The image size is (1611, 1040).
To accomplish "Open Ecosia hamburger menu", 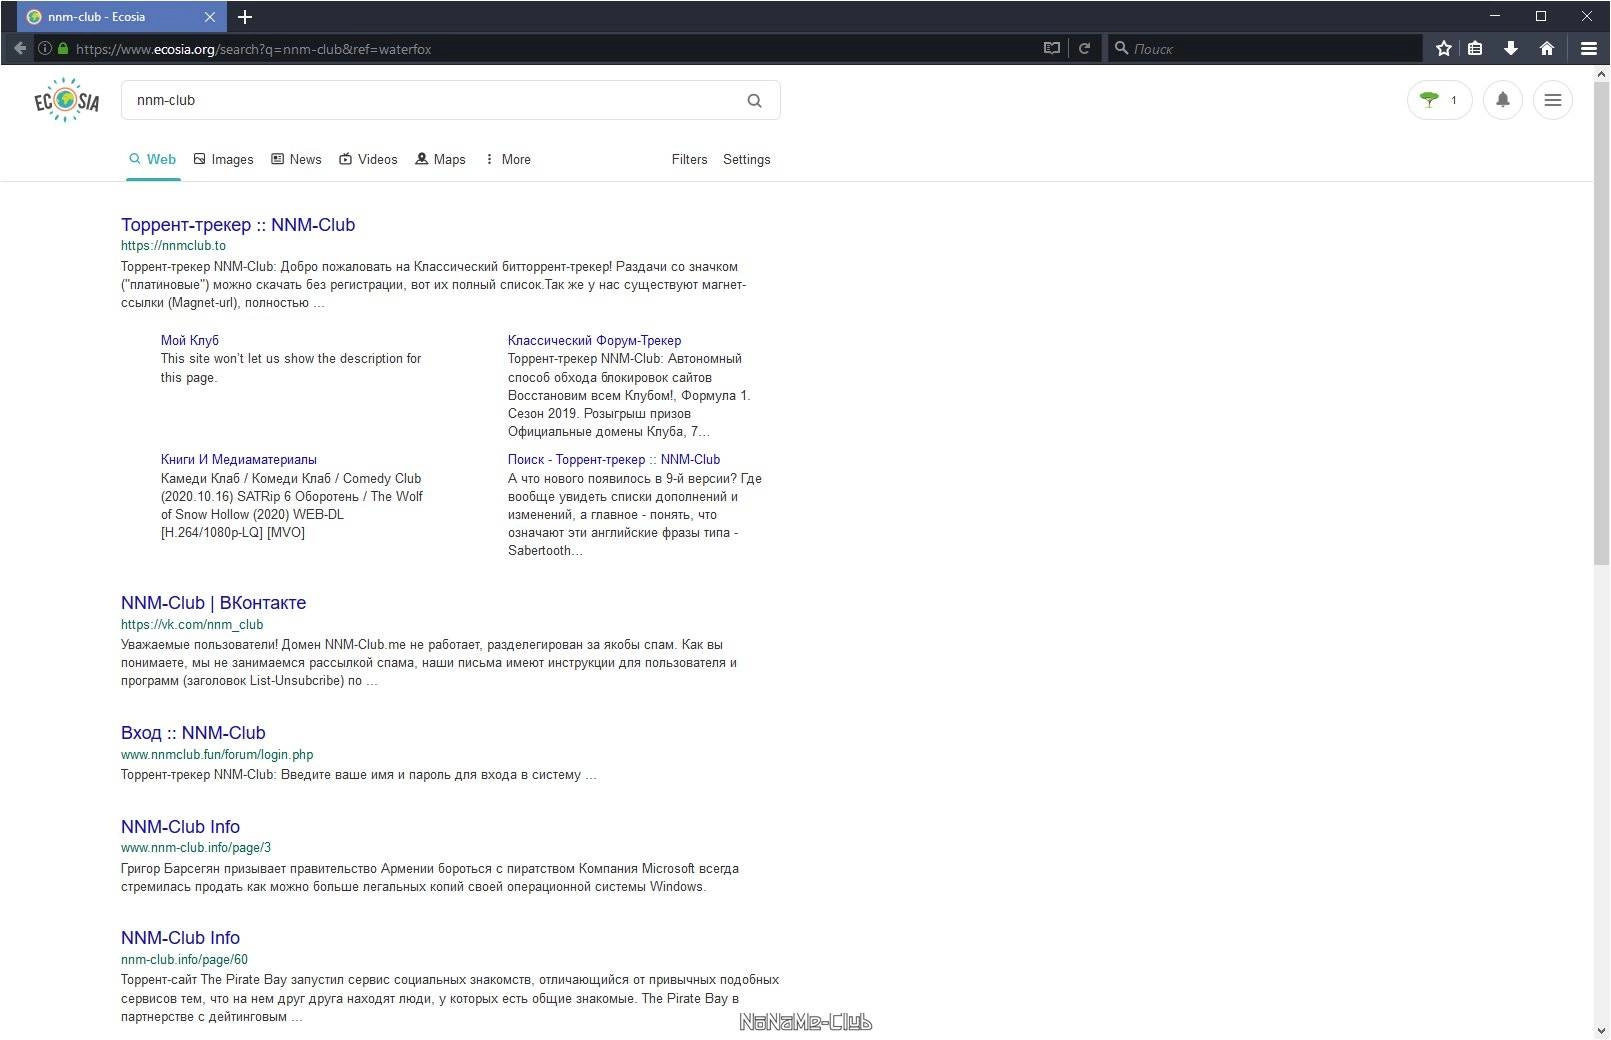I will (x=1552, y=100).
